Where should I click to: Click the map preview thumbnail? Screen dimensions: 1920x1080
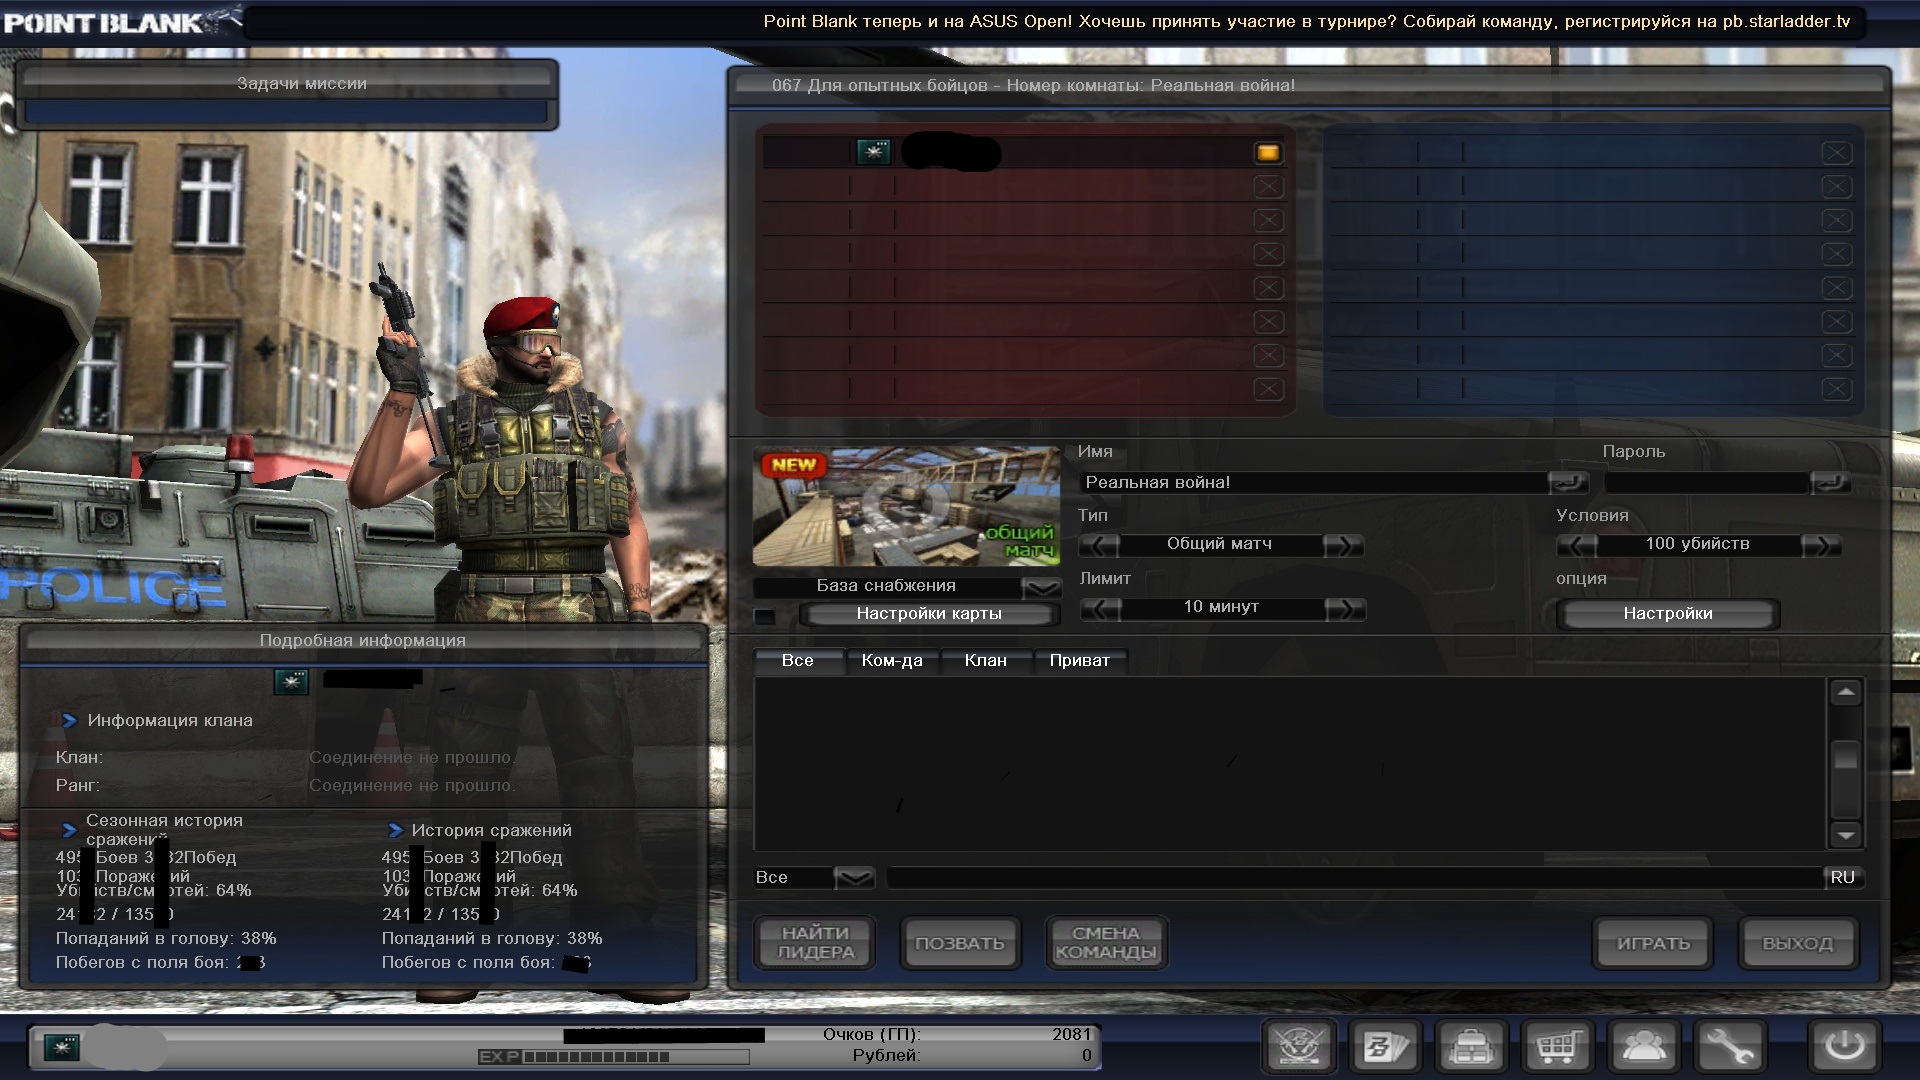pyautogui.click(x=906, y=506)
